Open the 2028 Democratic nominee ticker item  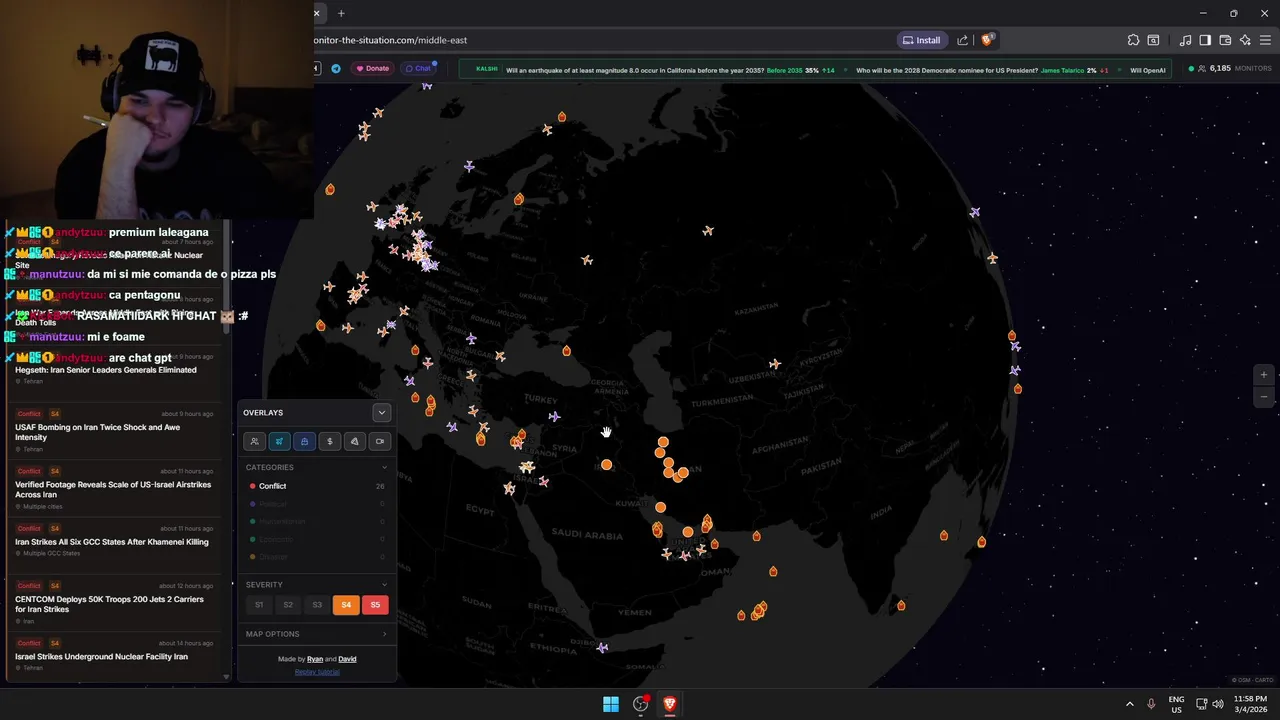(x=982, y=70)
